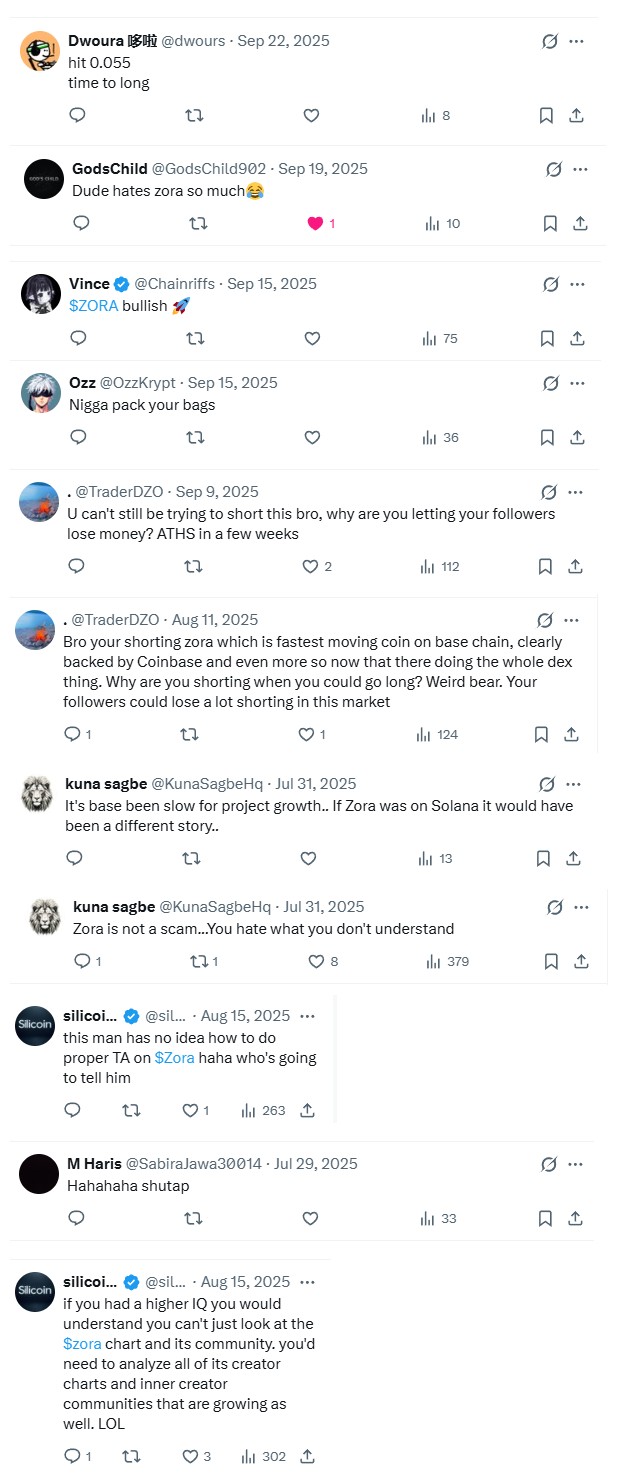The width and height of the screenshot is (620, 1479).
Task: Reply to kuna sagbe's "not a scam" tweet
Action: pyautogui.click(x=82, y=962)
